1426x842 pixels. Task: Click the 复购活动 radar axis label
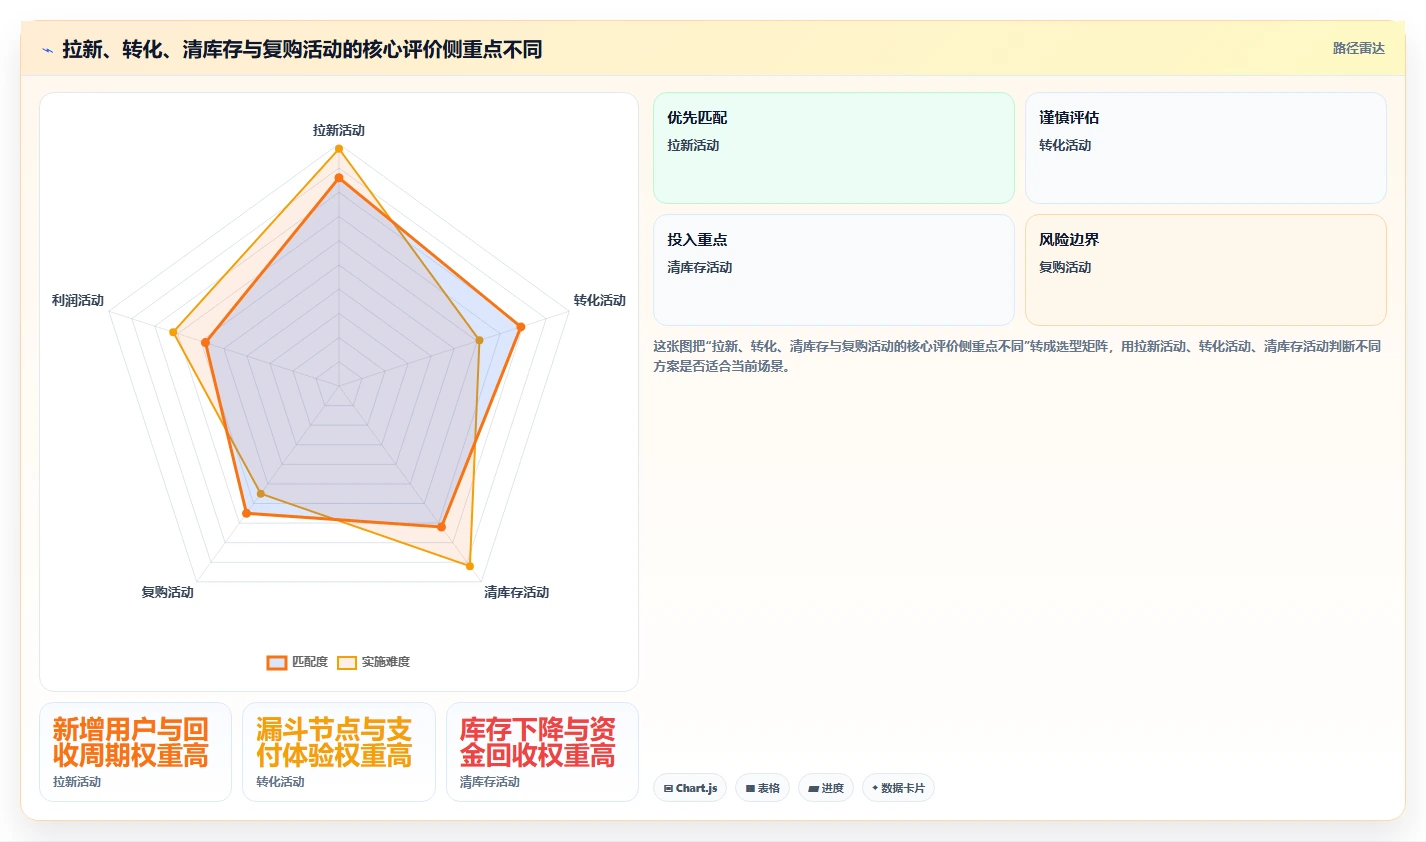point(168,592)
